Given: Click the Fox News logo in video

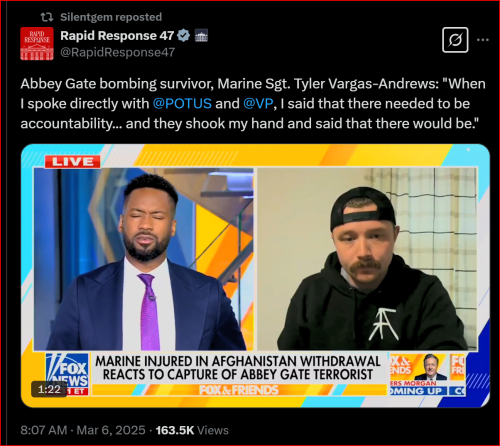Looking at the screenshot, I should click(x=68, y=374).
